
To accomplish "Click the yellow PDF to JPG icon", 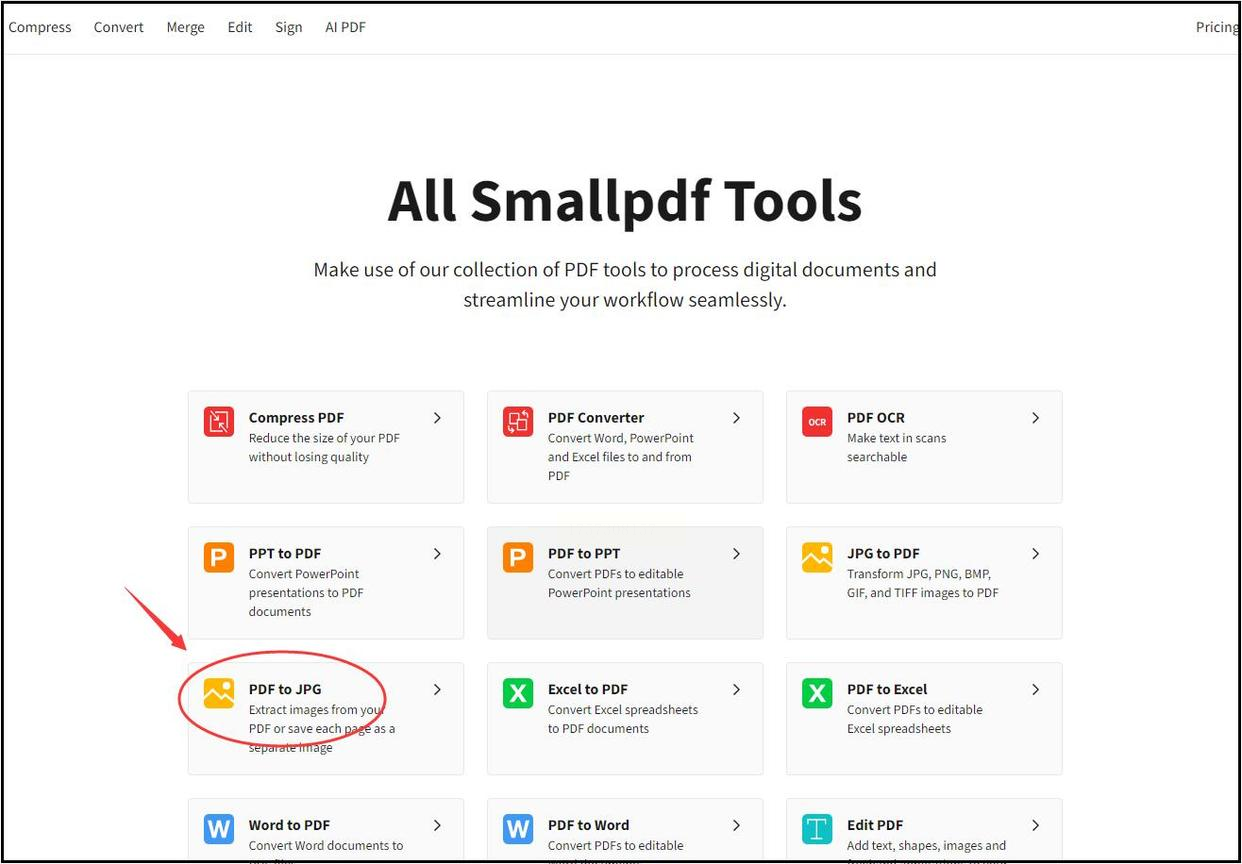I will coord(219,694).
